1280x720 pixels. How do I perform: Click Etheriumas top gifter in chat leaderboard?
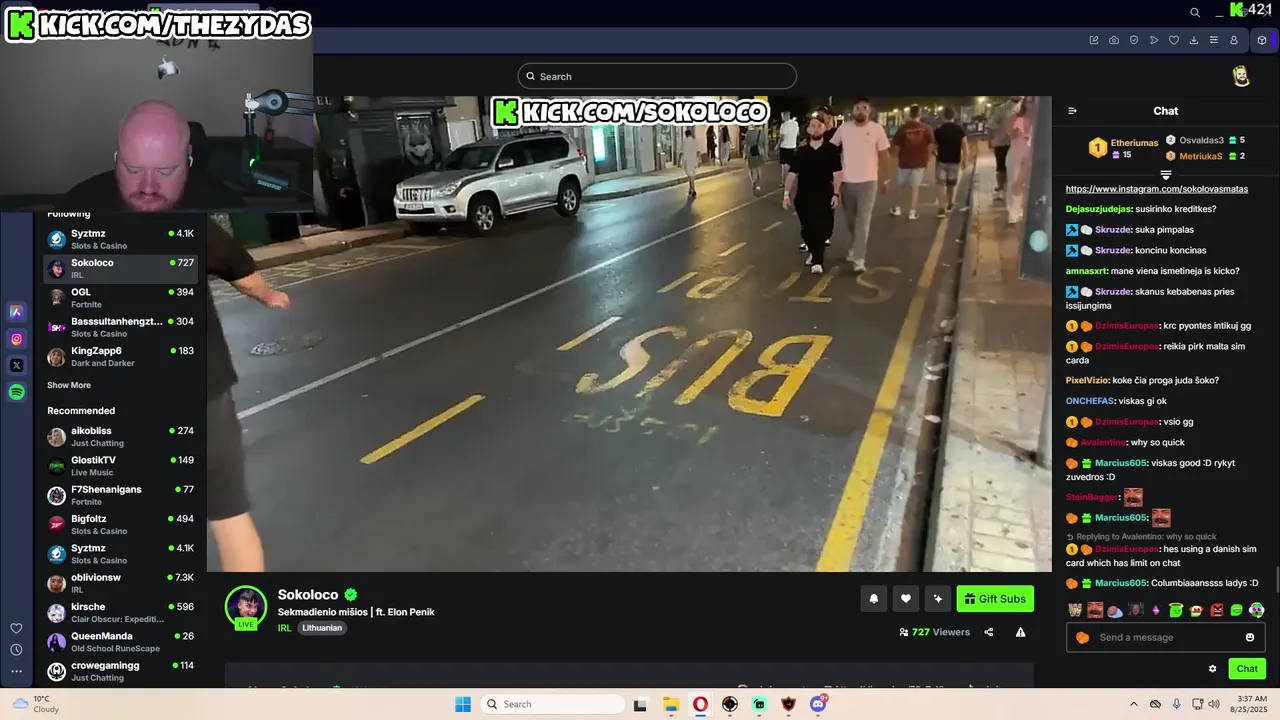click(1124, 148)
